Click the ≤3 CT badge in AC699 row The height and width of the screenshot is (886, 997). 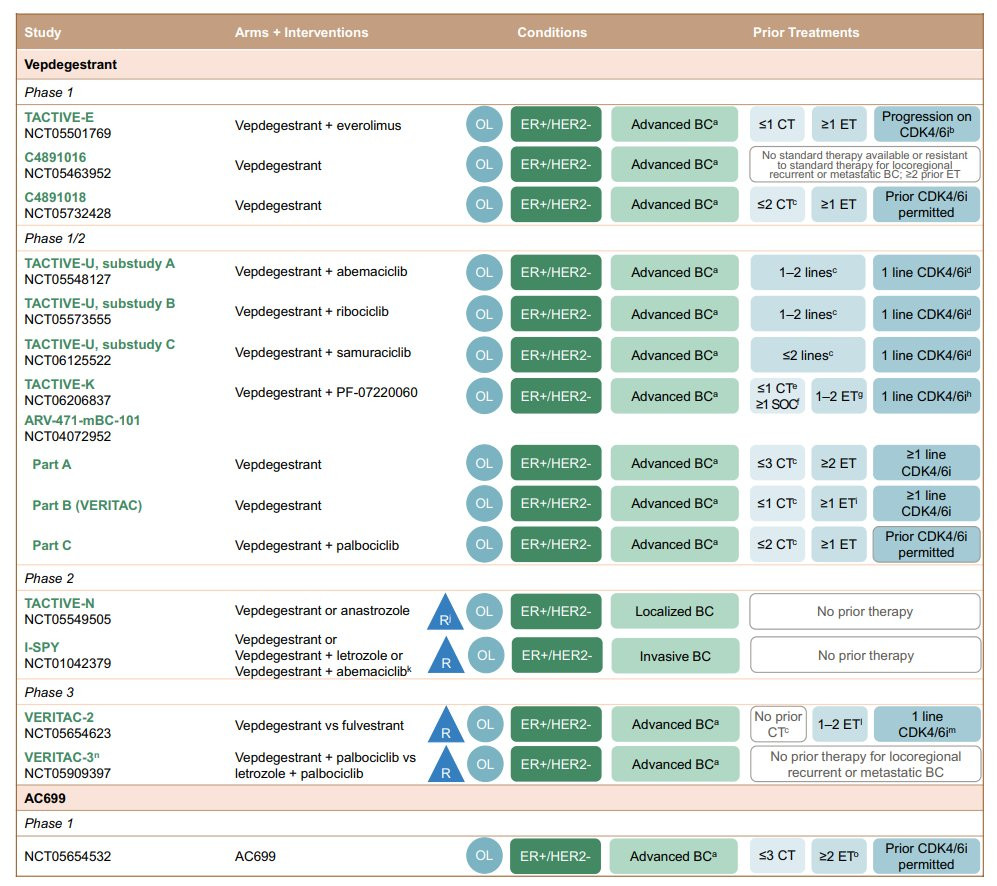point(777,856)
